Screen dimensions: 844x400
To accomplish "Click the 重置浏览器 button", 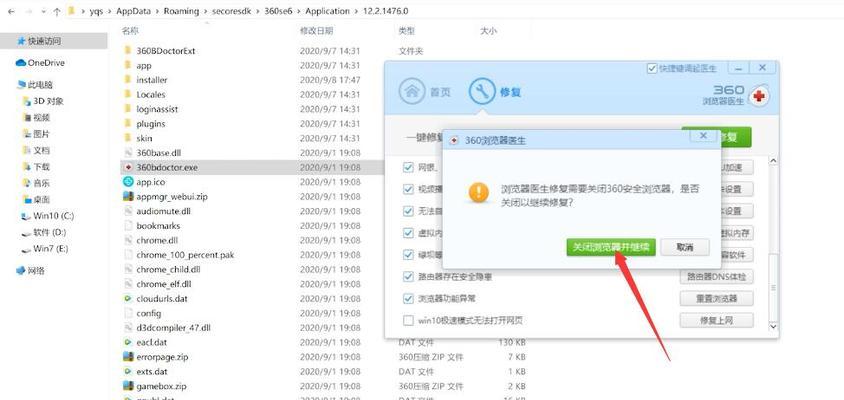I will (x=716, y=299).
